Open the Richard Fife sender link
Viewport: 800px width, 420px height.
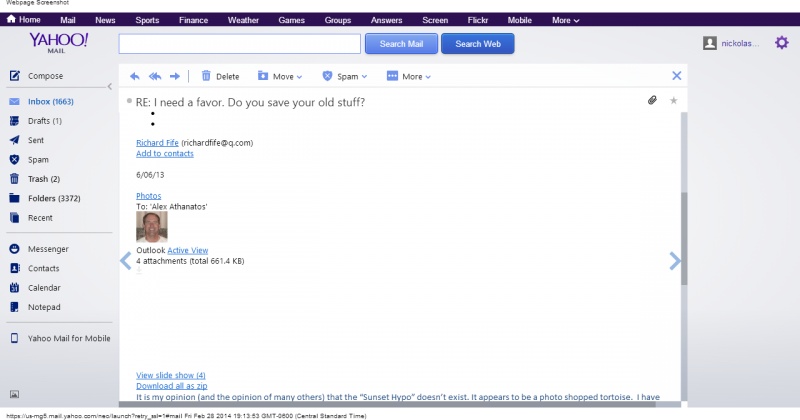157,143
